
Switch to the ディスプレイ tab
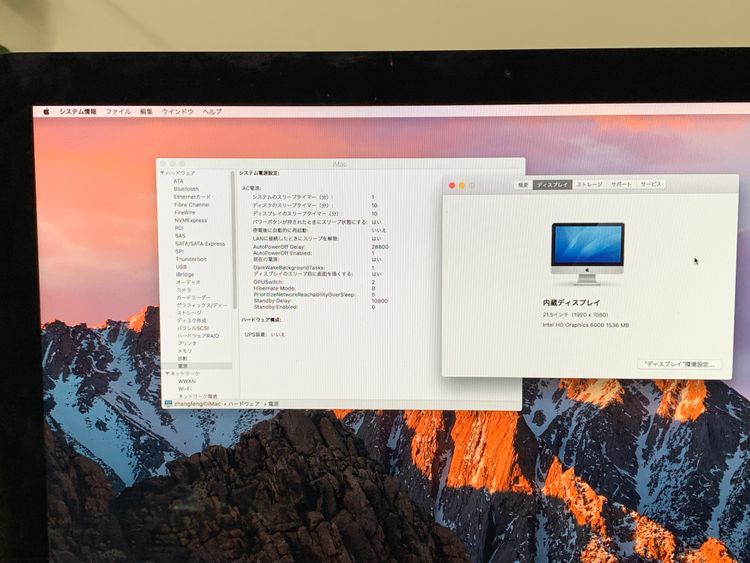pos(552,185)
